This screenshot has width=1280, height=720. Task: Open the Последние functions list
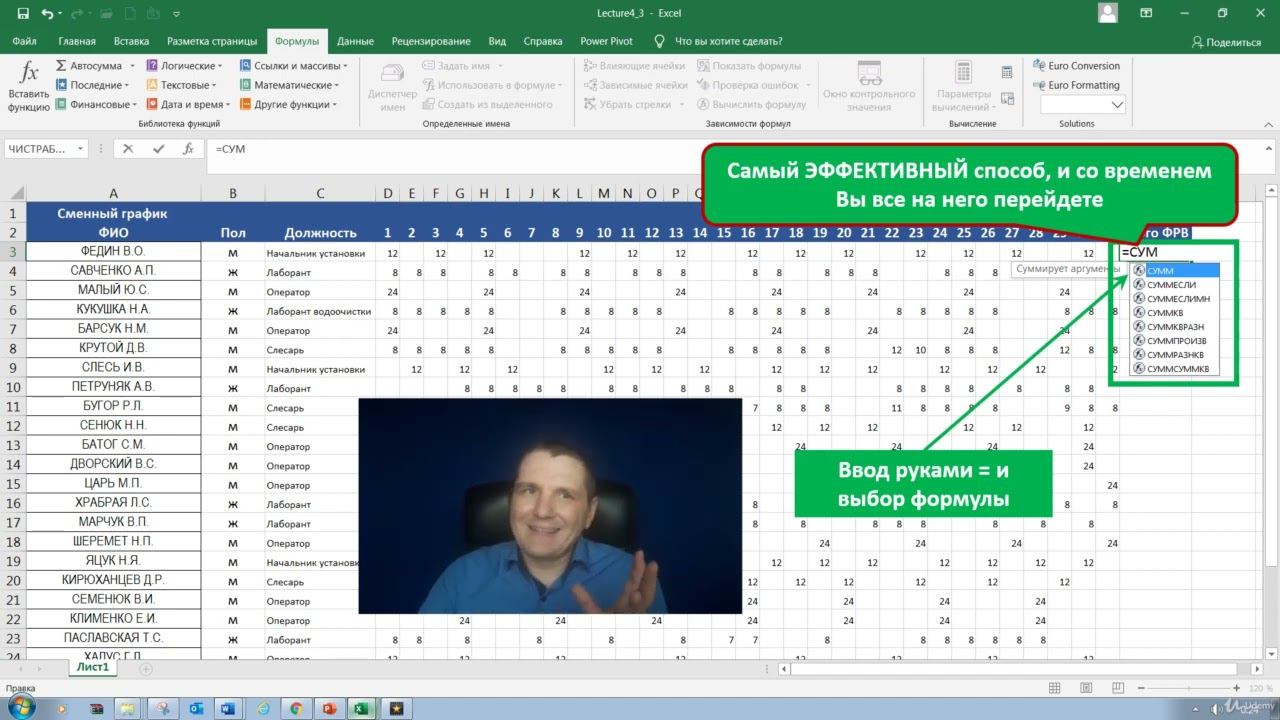[92, 85]
